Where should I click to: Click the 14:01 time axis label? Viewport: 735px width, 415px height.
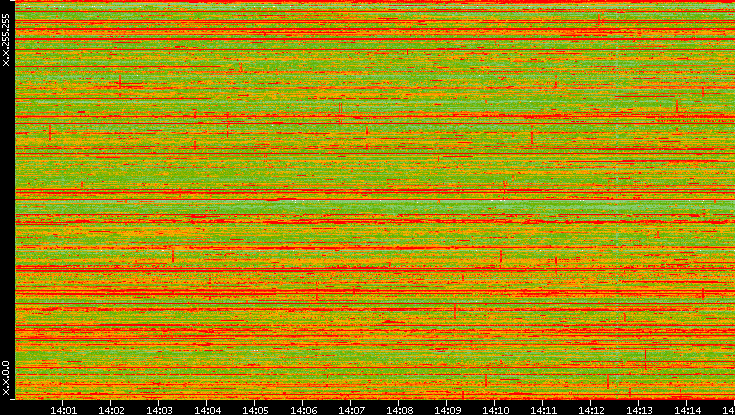coord(63,410)
